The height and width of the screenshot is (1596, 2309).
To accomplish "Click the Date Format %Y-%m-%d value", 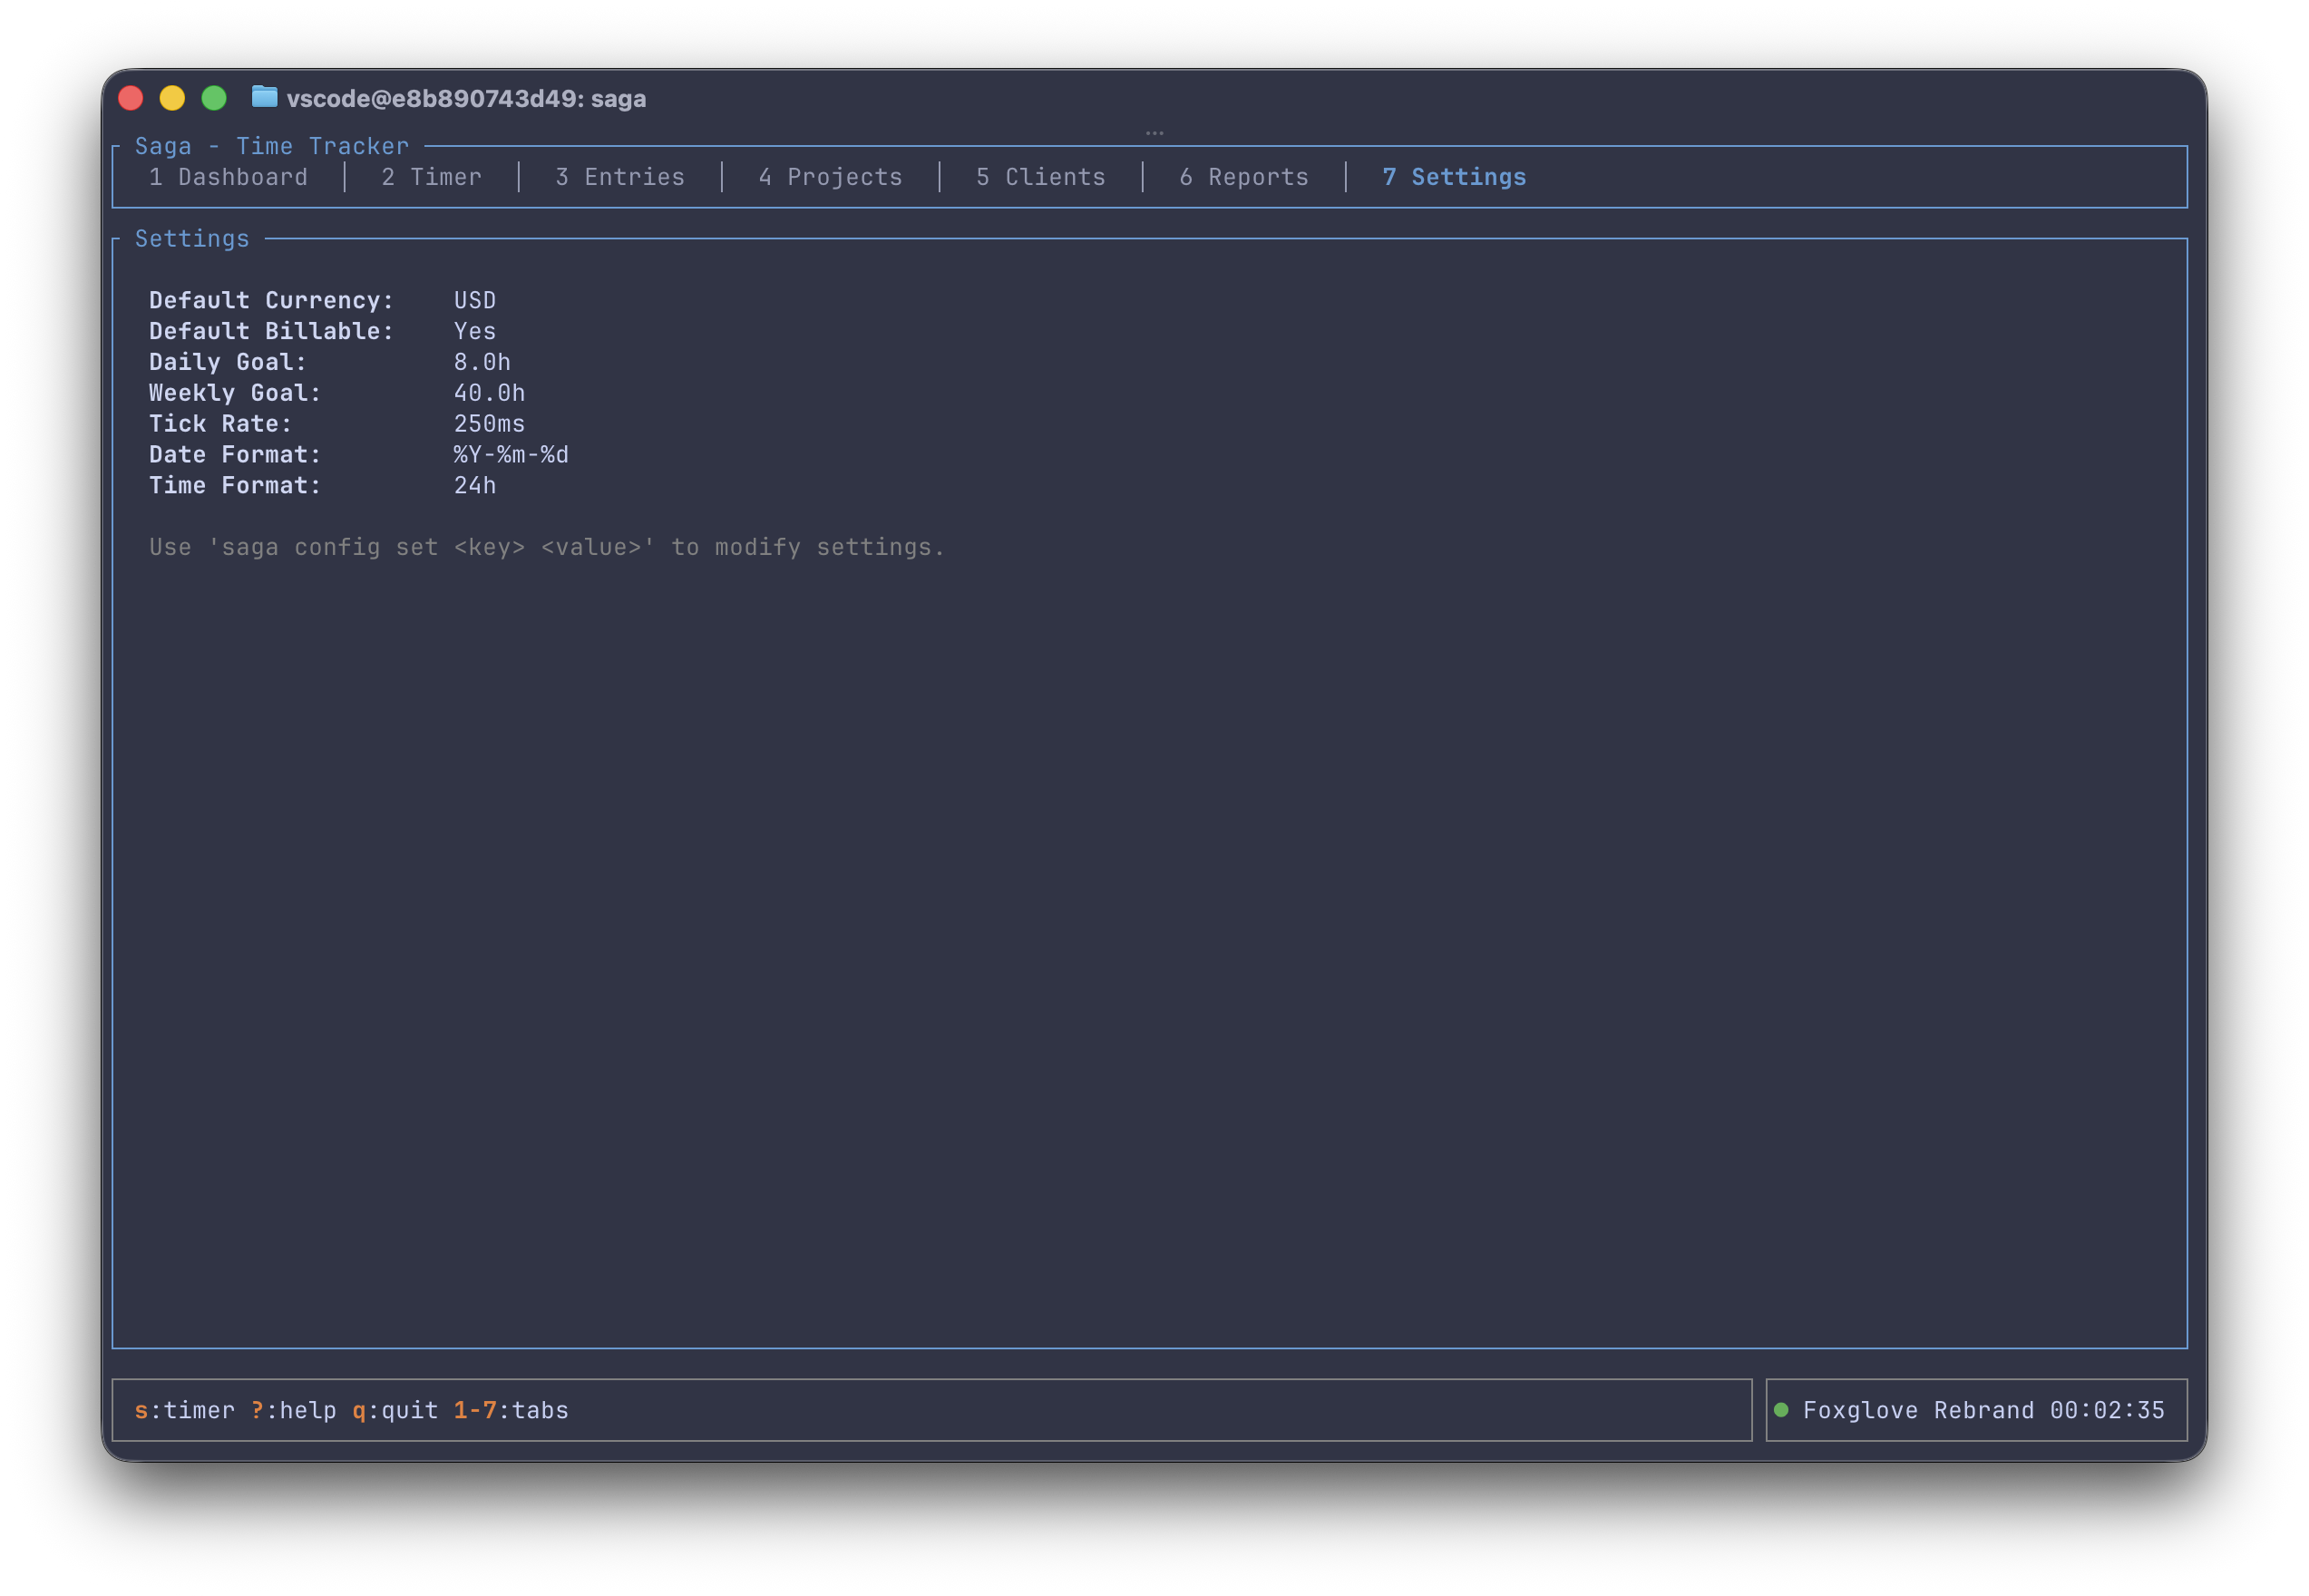I will coord(510,454).
